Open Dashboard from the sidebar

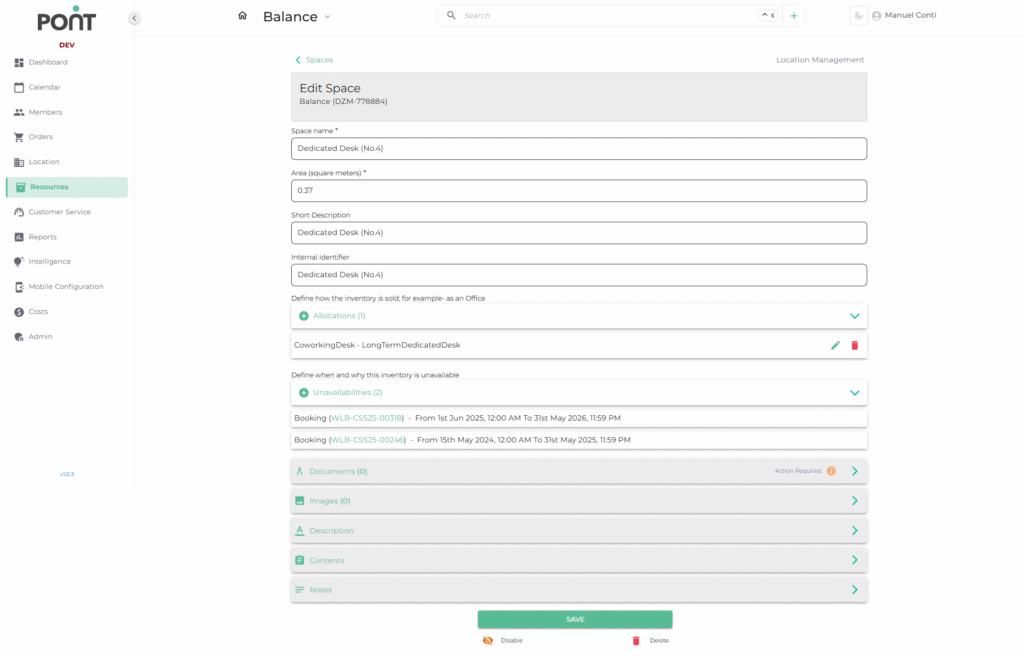47,62
